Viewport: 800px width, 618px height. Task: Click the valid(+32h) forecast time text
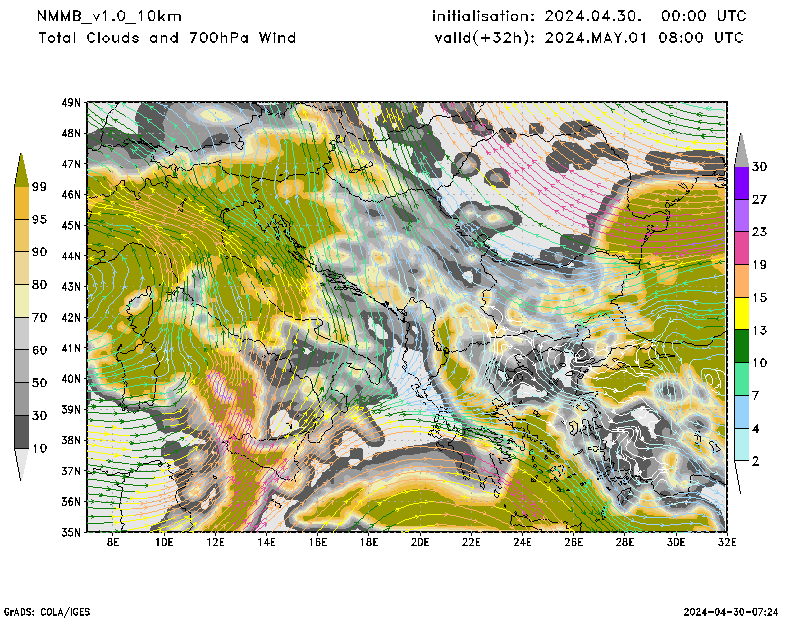[588, 38]
